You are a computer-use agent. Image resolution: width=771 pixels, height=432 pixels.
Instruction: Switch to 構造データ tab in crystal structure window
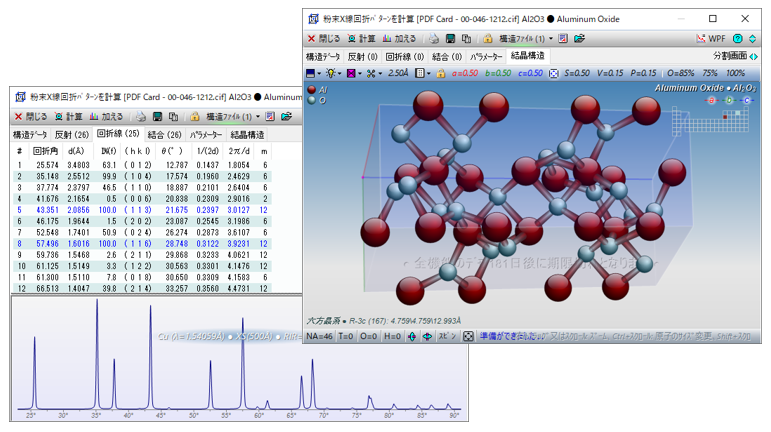323,57
